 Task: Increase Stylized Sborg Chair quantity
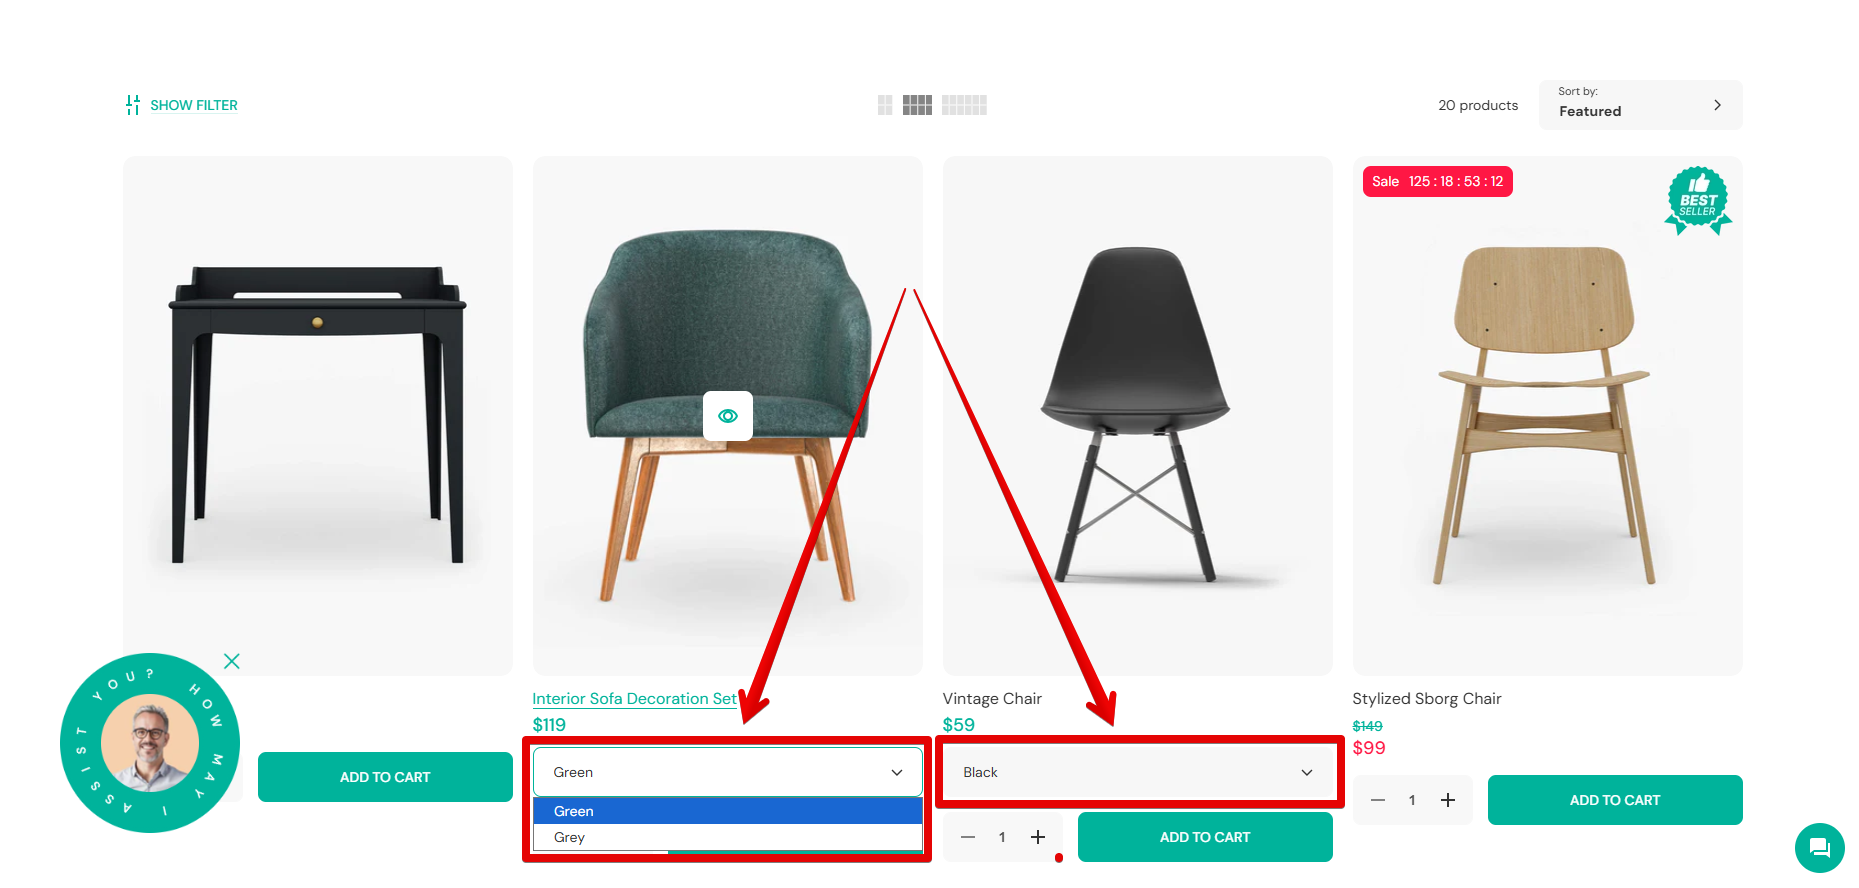[x=1448, y=800]
